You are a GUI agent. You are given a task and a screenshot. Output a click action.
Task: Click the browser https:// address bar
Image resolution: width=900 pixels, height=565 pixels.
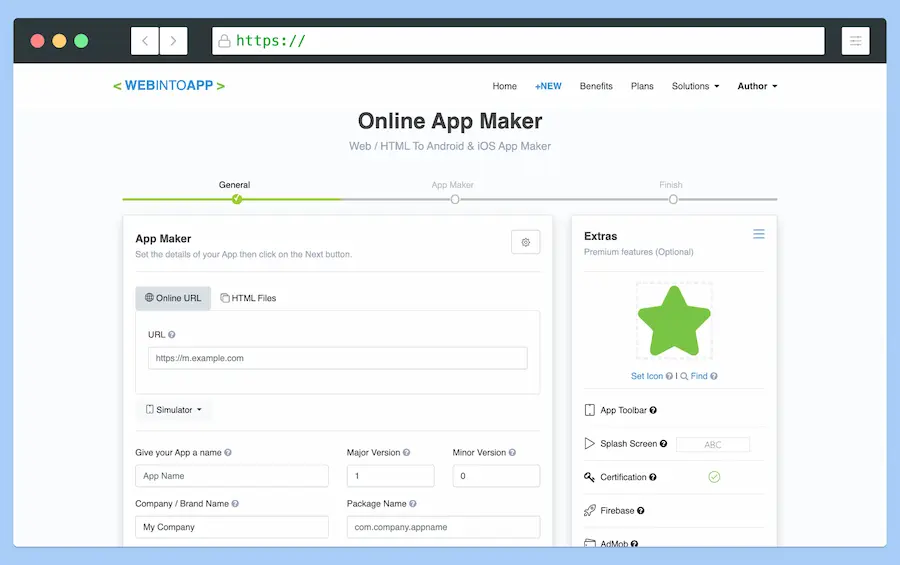tap(518, 41)
